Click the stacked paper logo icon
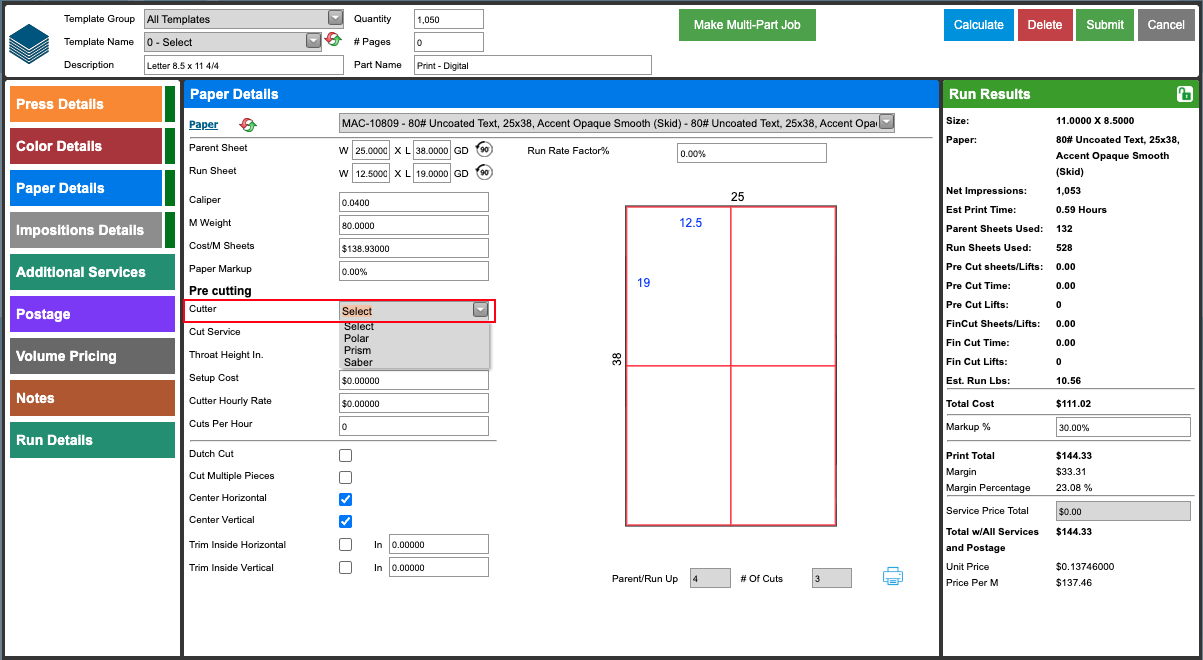The height and width of the screenshot is (660, 1203). pos(29,42)
